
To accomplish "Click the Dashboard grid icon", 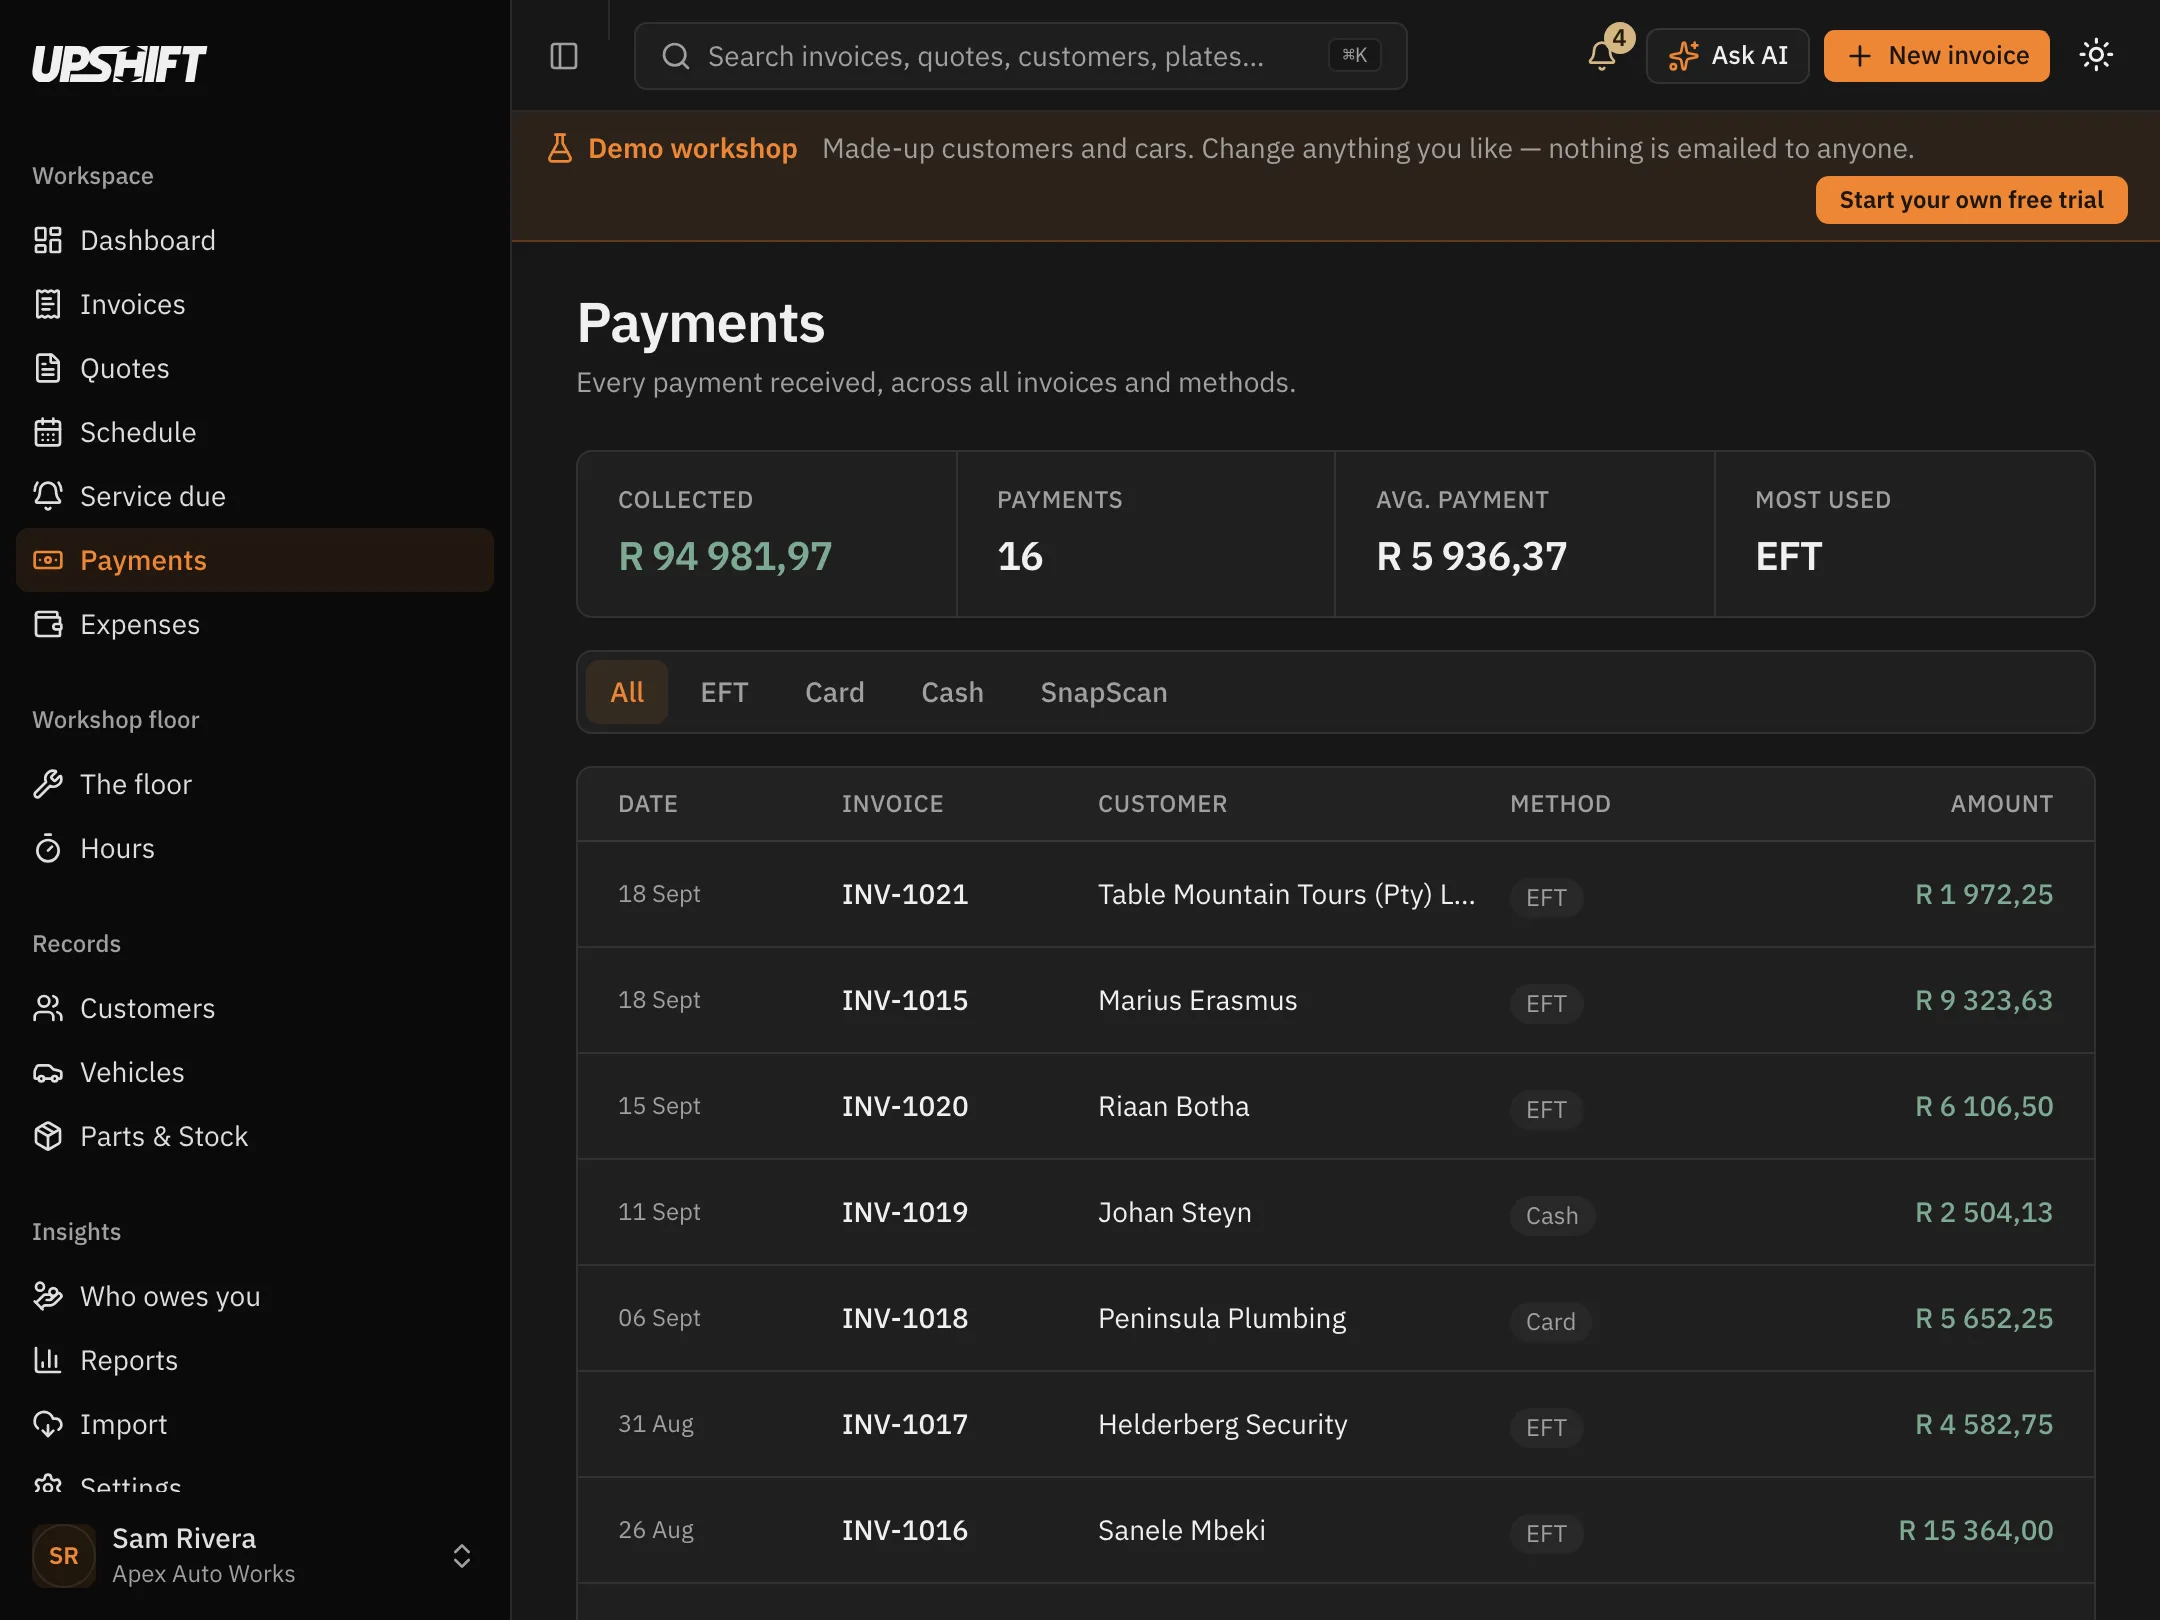I will [48, 240].
